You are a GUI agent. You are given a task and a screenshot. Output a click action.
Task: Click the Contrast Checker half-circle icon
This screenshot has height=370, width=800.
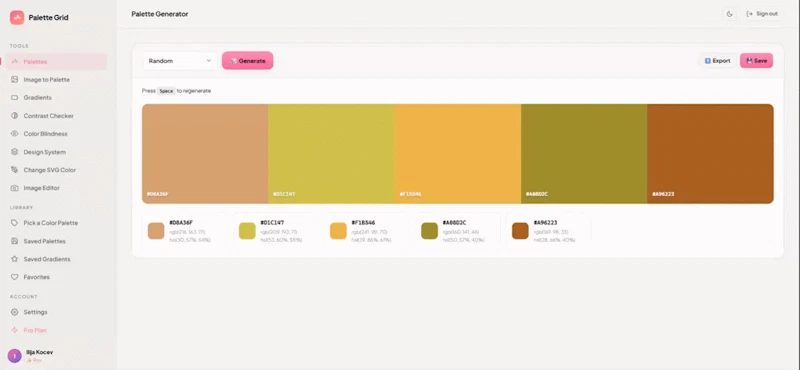pyautogui.click(x=14, y=116)
